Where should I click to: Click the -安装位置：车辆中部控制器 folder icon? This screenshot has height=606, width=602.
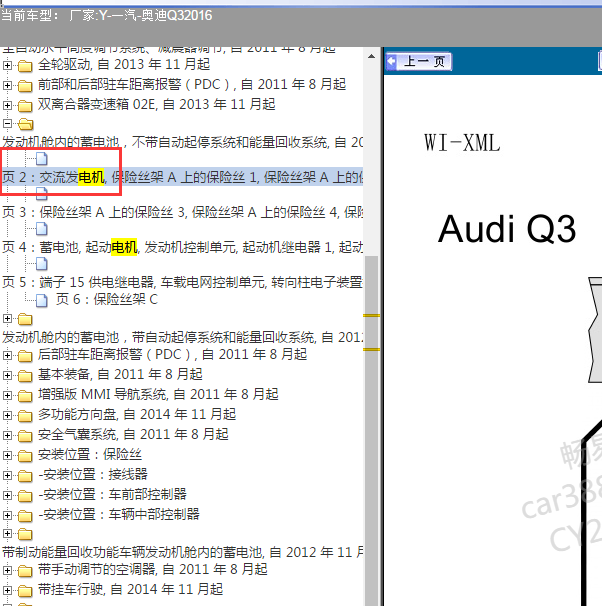[25, 516]
